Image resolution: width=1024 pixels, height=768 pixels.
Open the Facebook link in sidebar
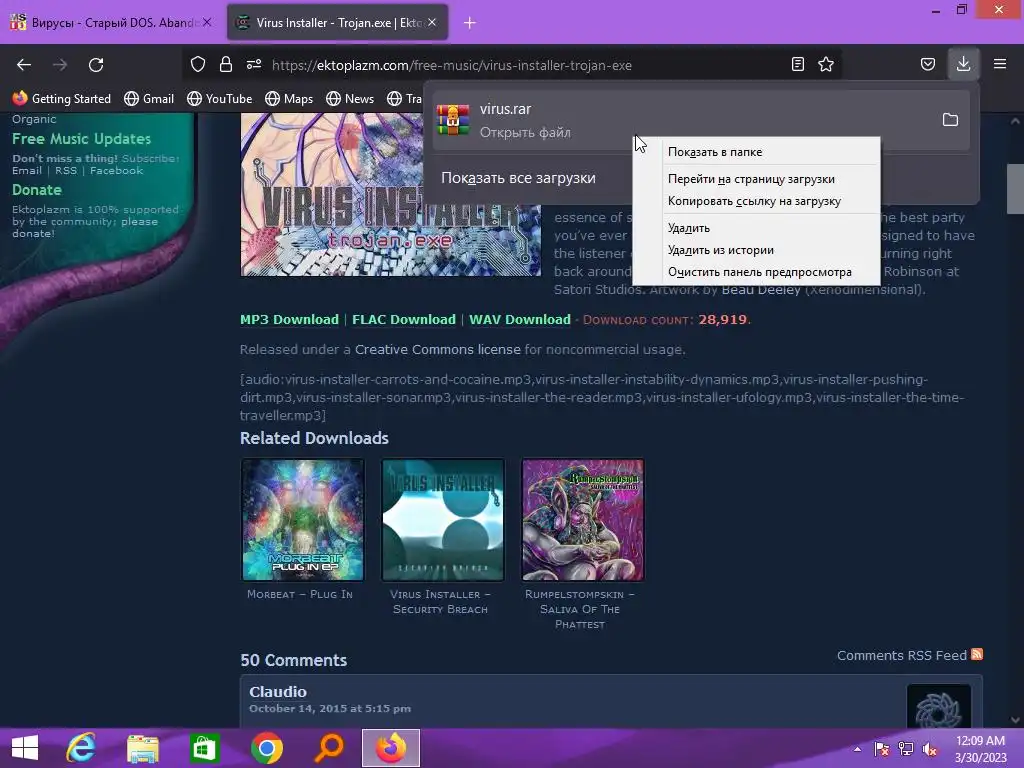click(116, 170)
